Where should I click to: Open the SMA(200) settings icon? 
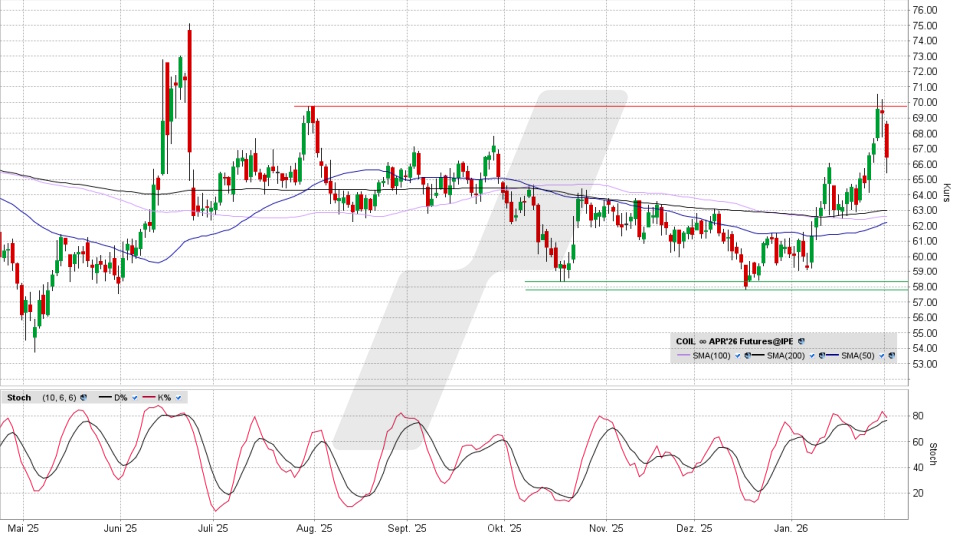[819, 356]
